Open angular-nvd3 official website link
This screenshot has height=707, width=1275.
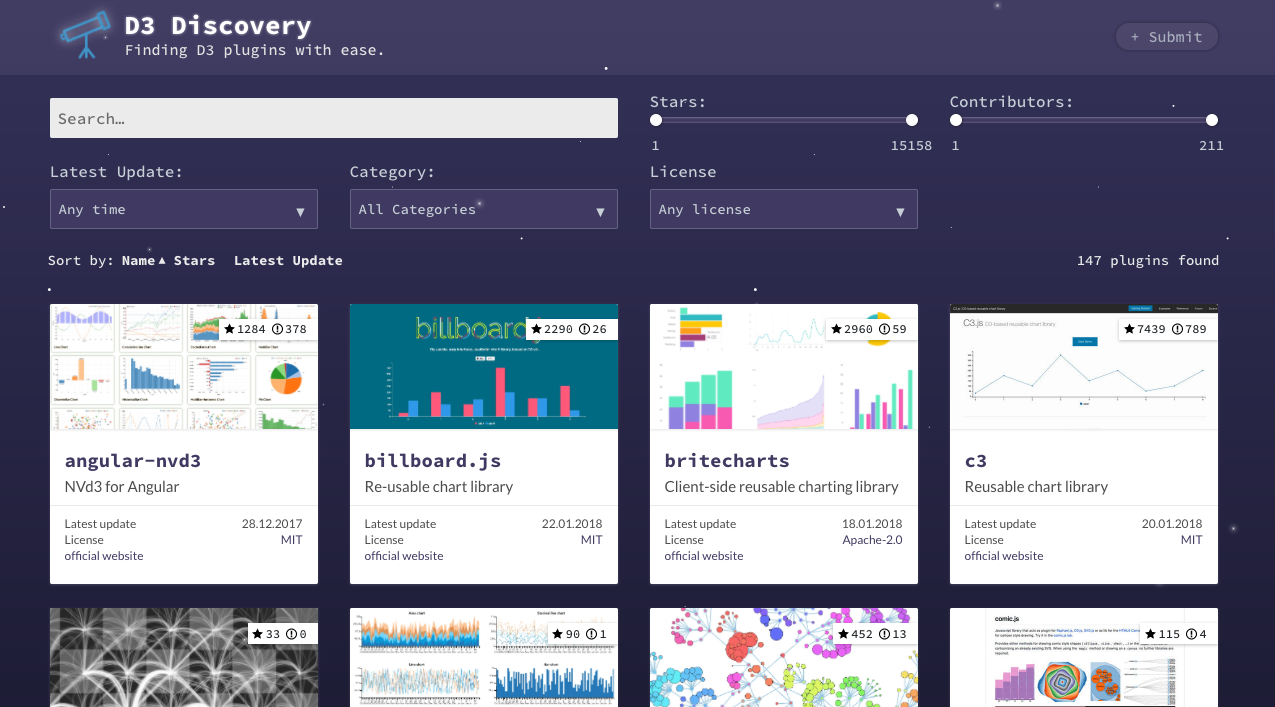(x=104, y=556)
